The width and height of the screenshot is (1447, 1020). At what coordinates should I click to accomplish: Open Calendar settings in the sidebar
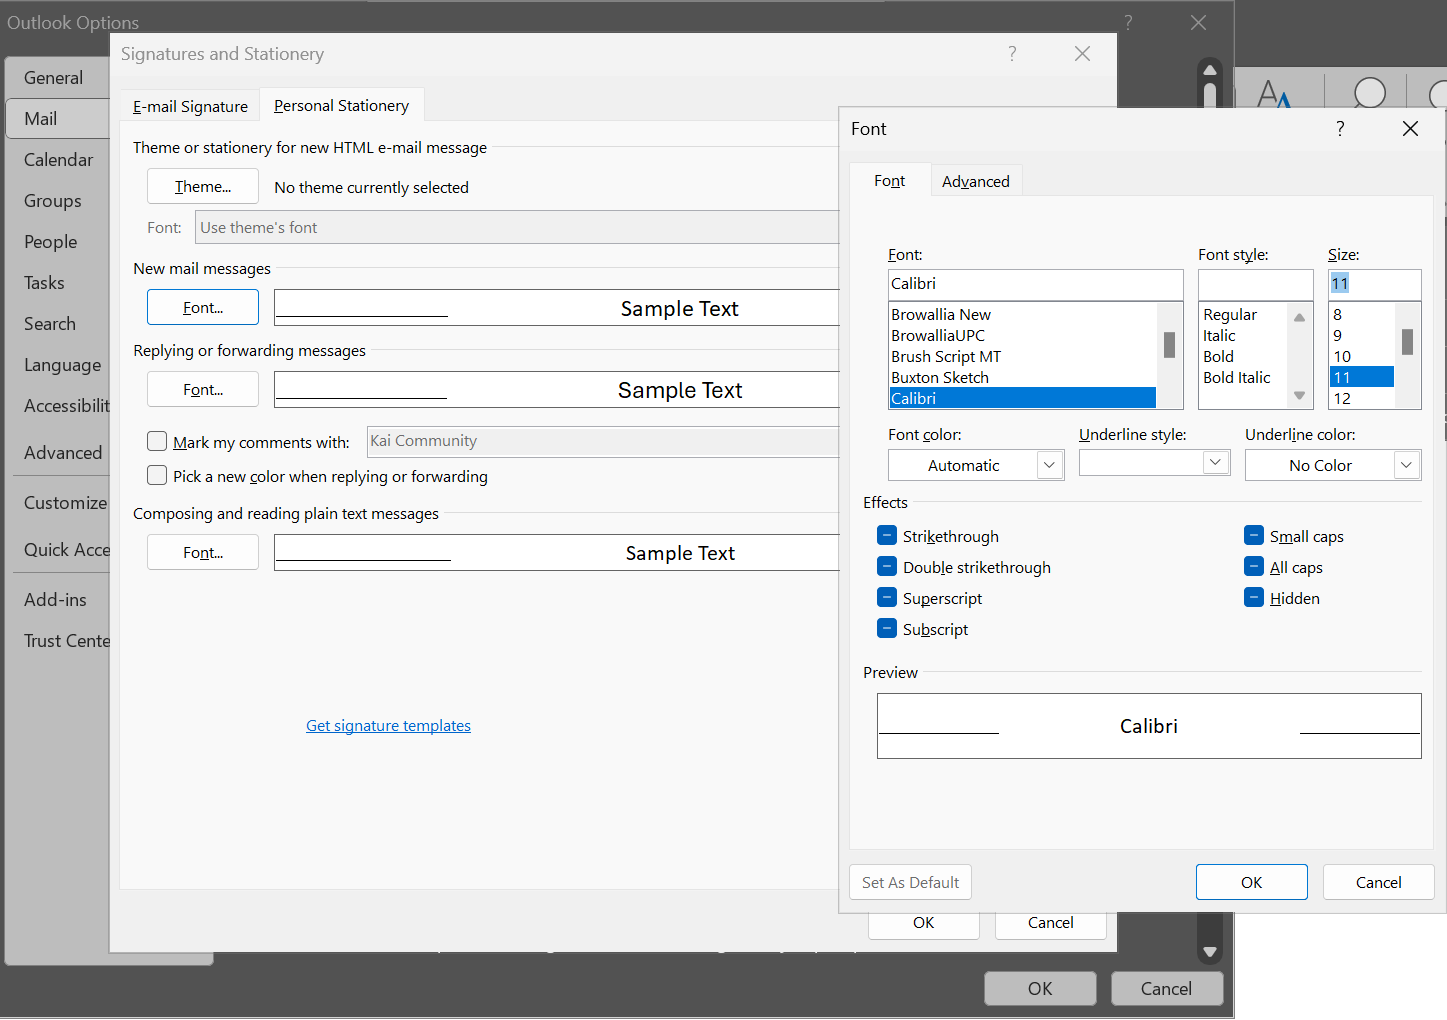(x=58, y=159)
